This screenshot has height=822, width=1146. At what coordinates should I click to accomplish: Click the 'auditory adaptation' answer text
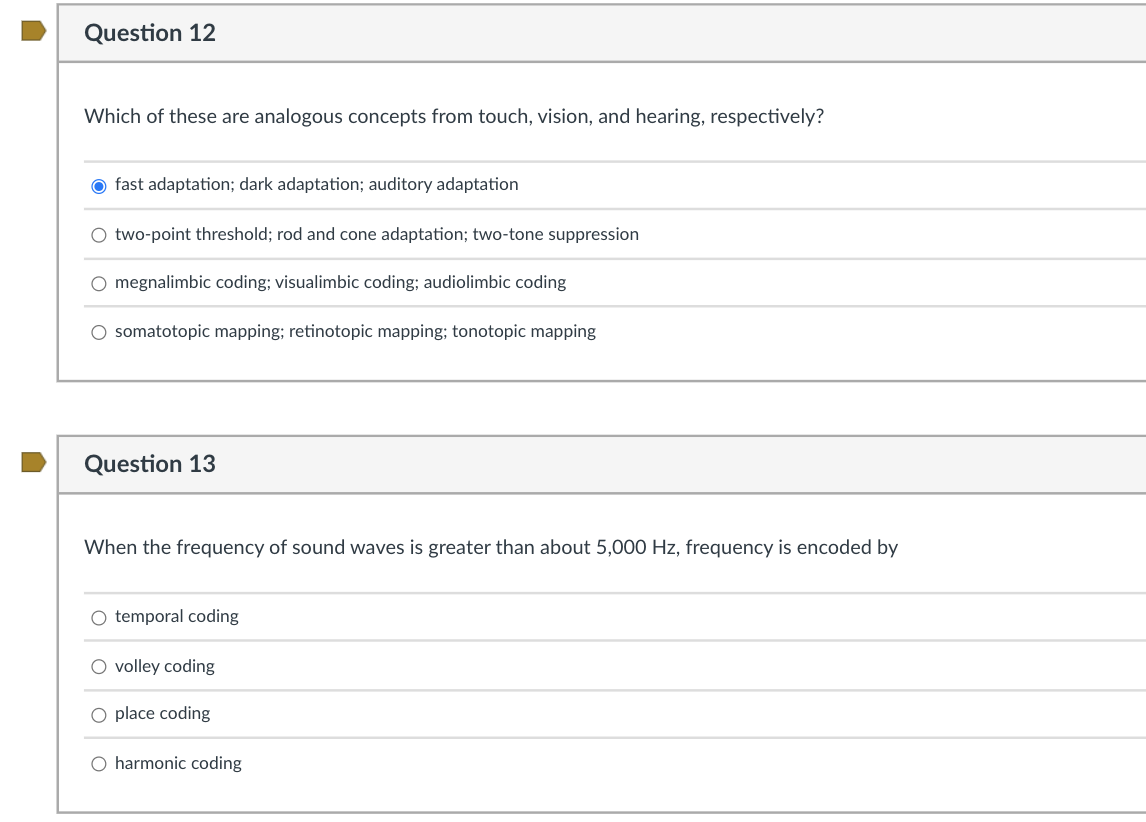[x=445, y=184]
